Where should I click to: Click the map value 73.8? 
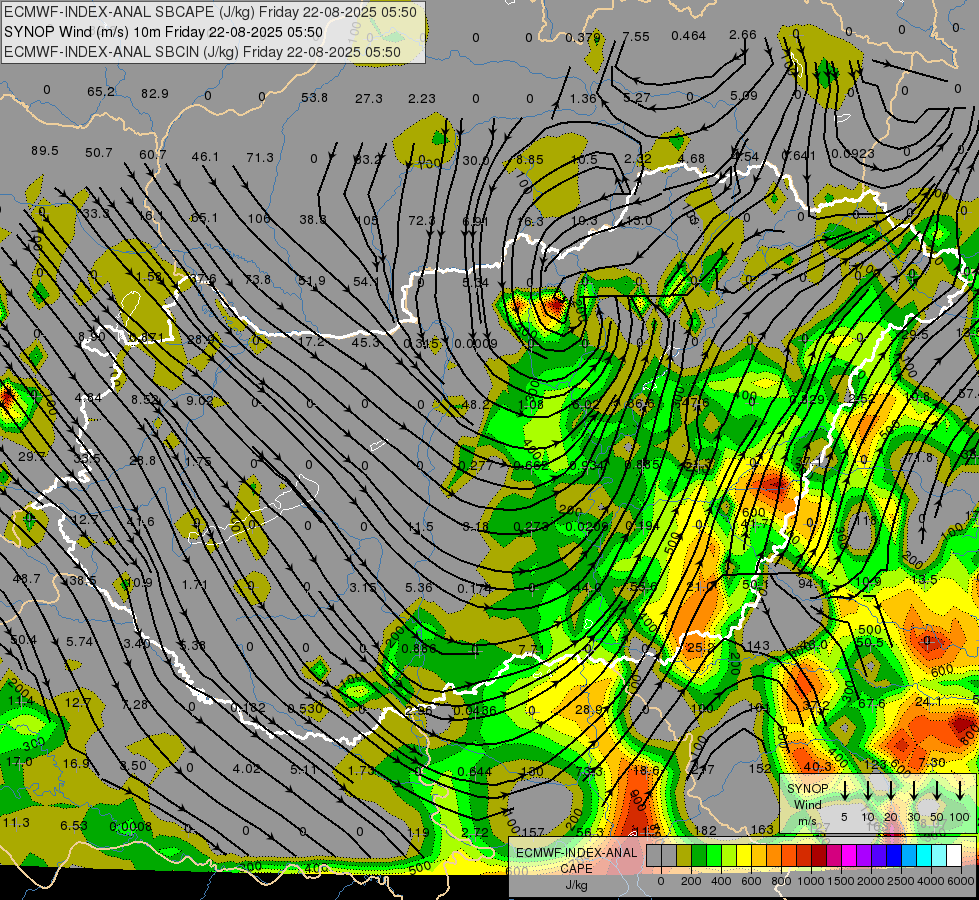point(258,279)
